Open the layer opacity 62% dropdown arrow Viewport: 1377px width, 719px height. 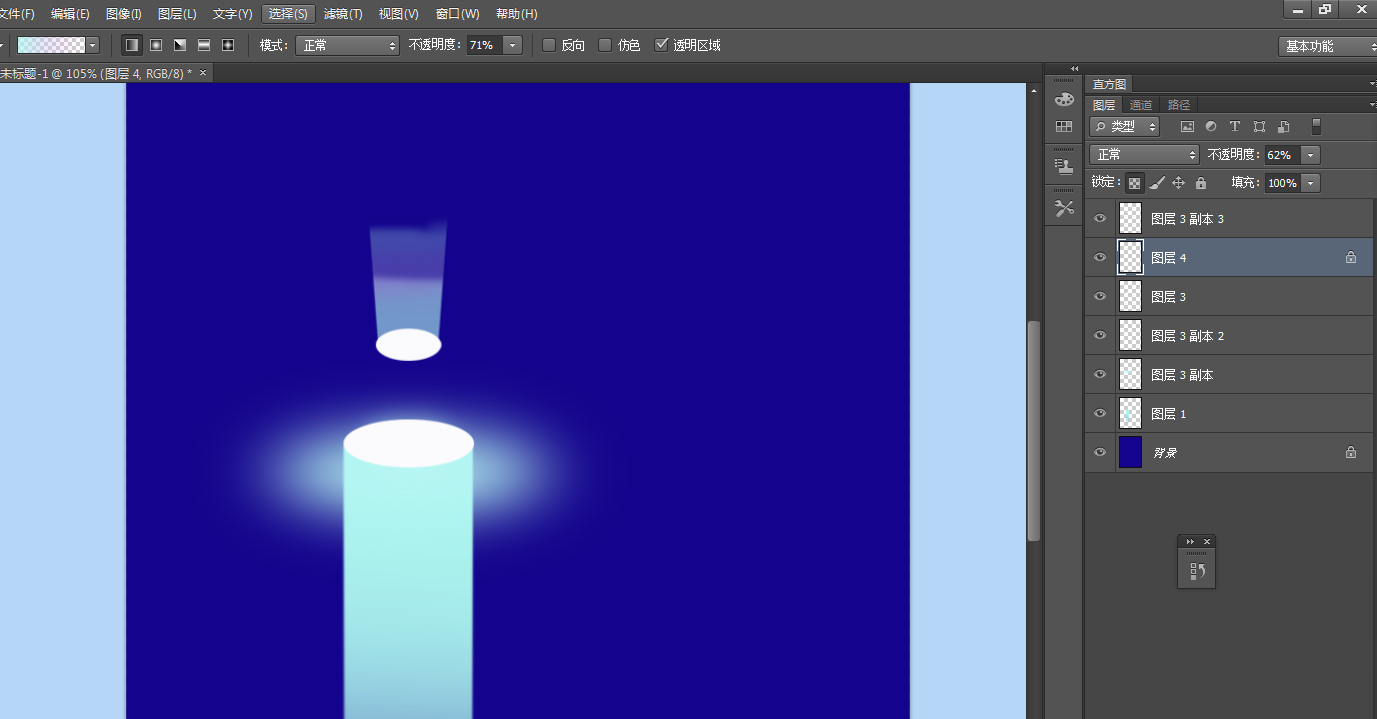(1310, 155)
